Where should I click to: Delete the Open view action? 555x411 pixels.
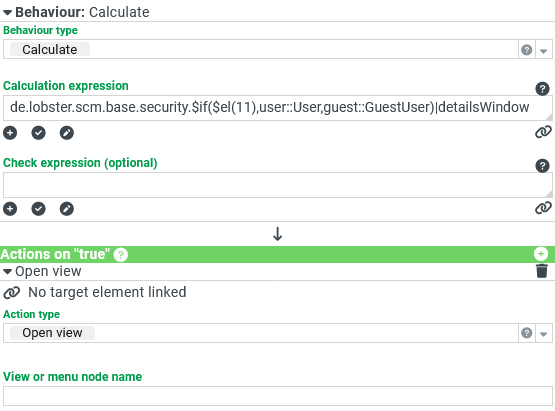(542, 271)
